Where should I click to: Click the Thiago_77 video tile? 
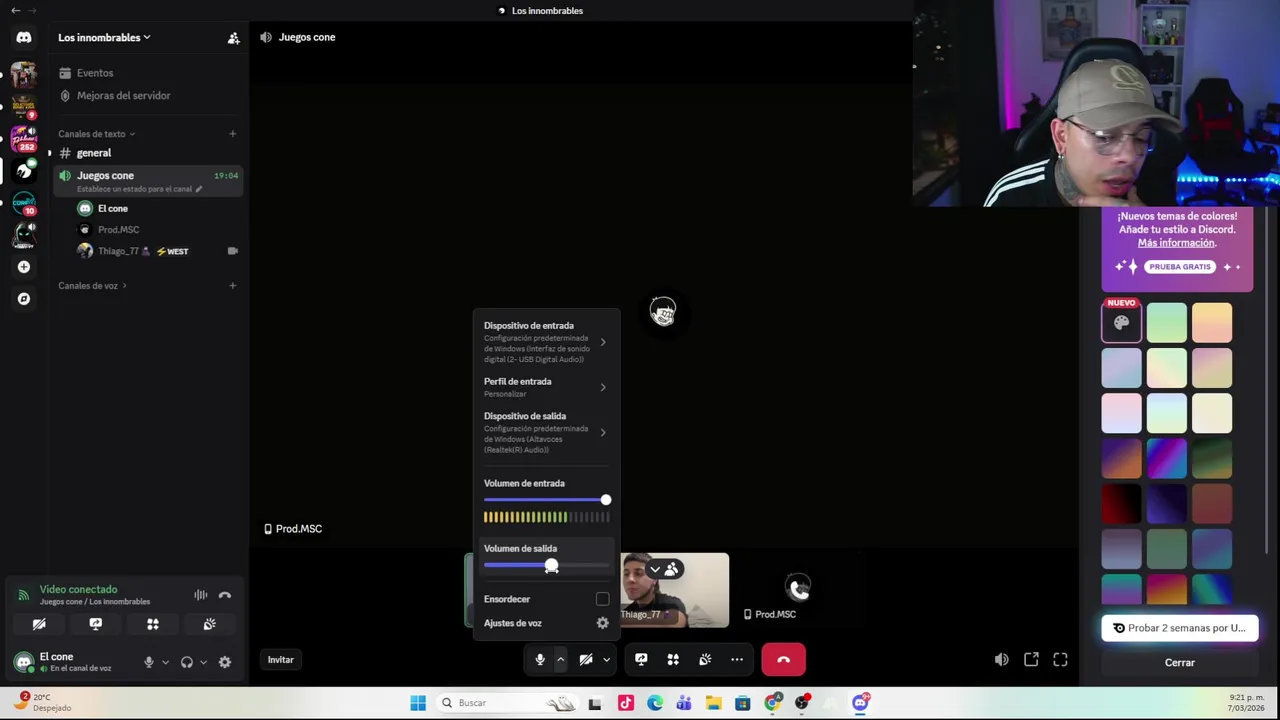675,590
